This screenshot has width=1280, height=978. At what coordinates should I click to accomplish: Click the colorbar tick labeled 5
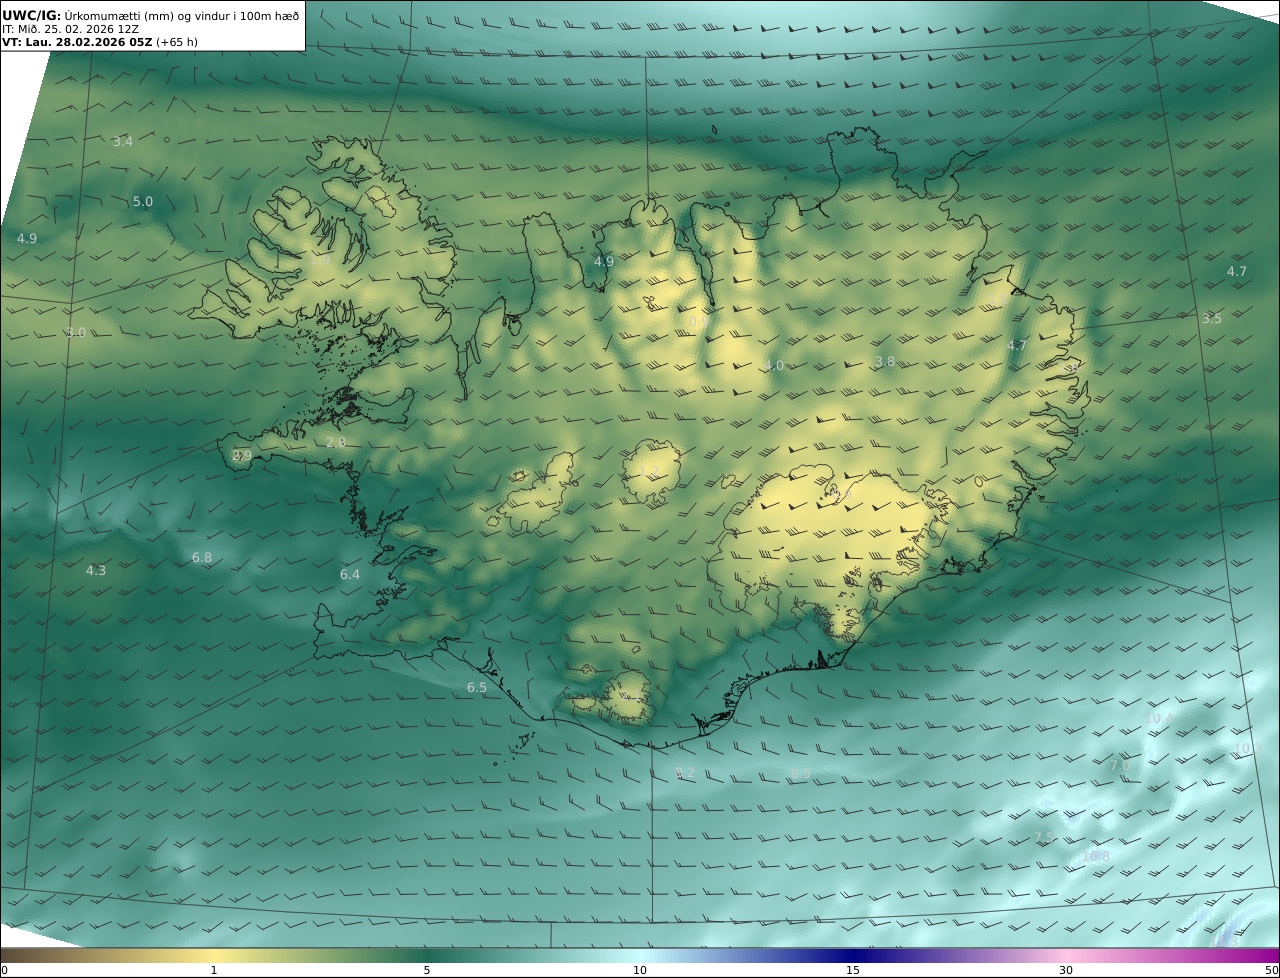pos(427,970)
